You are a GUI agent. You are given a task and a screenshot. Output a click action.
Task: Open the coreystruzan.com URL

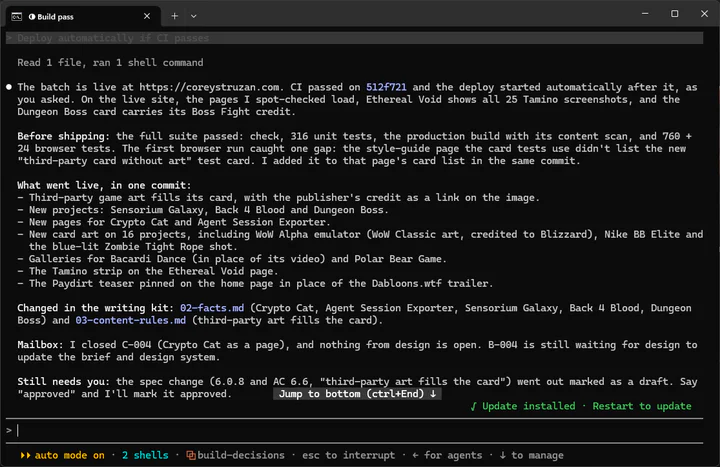pyautogui.click(x=209, y=87)
